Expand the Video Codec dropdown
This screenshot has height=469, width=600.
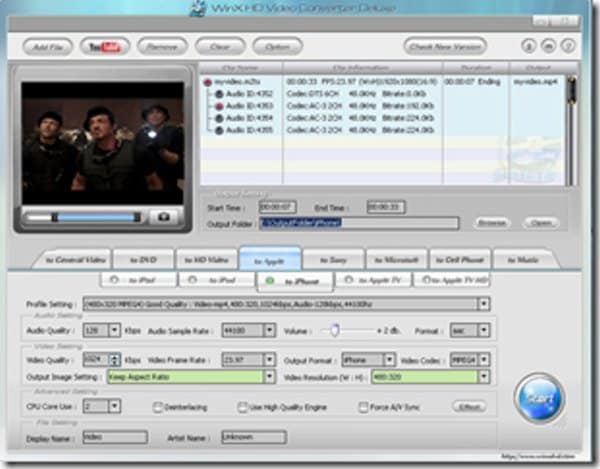(484, 360)
